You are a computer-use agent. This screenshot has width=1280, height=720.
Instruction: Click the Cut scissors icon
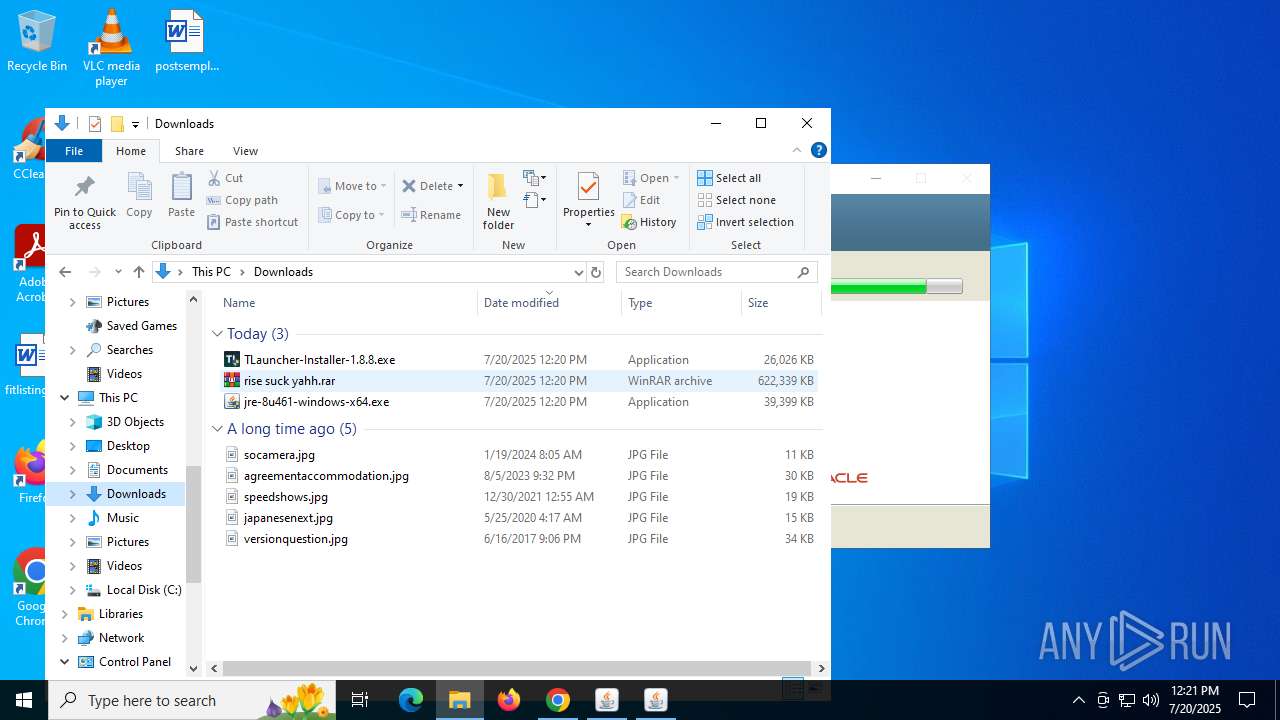[x=214, y=178]
